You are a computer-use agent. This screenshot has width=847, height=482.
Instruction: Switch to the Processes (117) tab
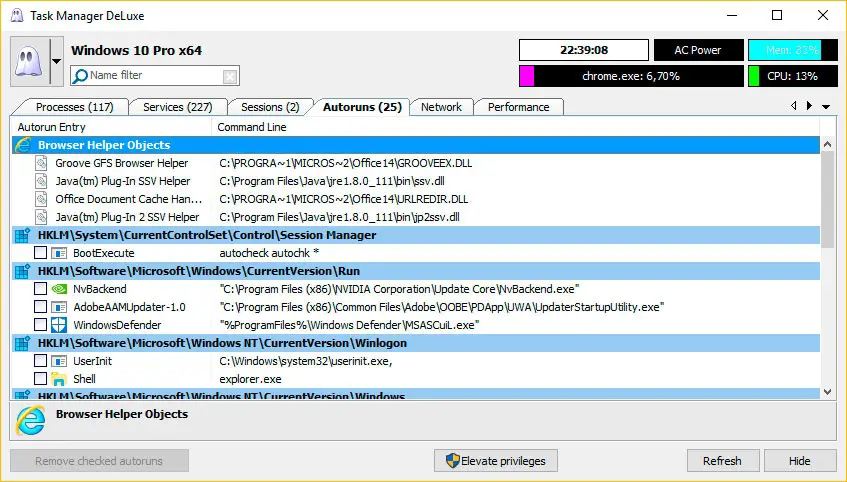pyautogui.click(x=75, y=107)
